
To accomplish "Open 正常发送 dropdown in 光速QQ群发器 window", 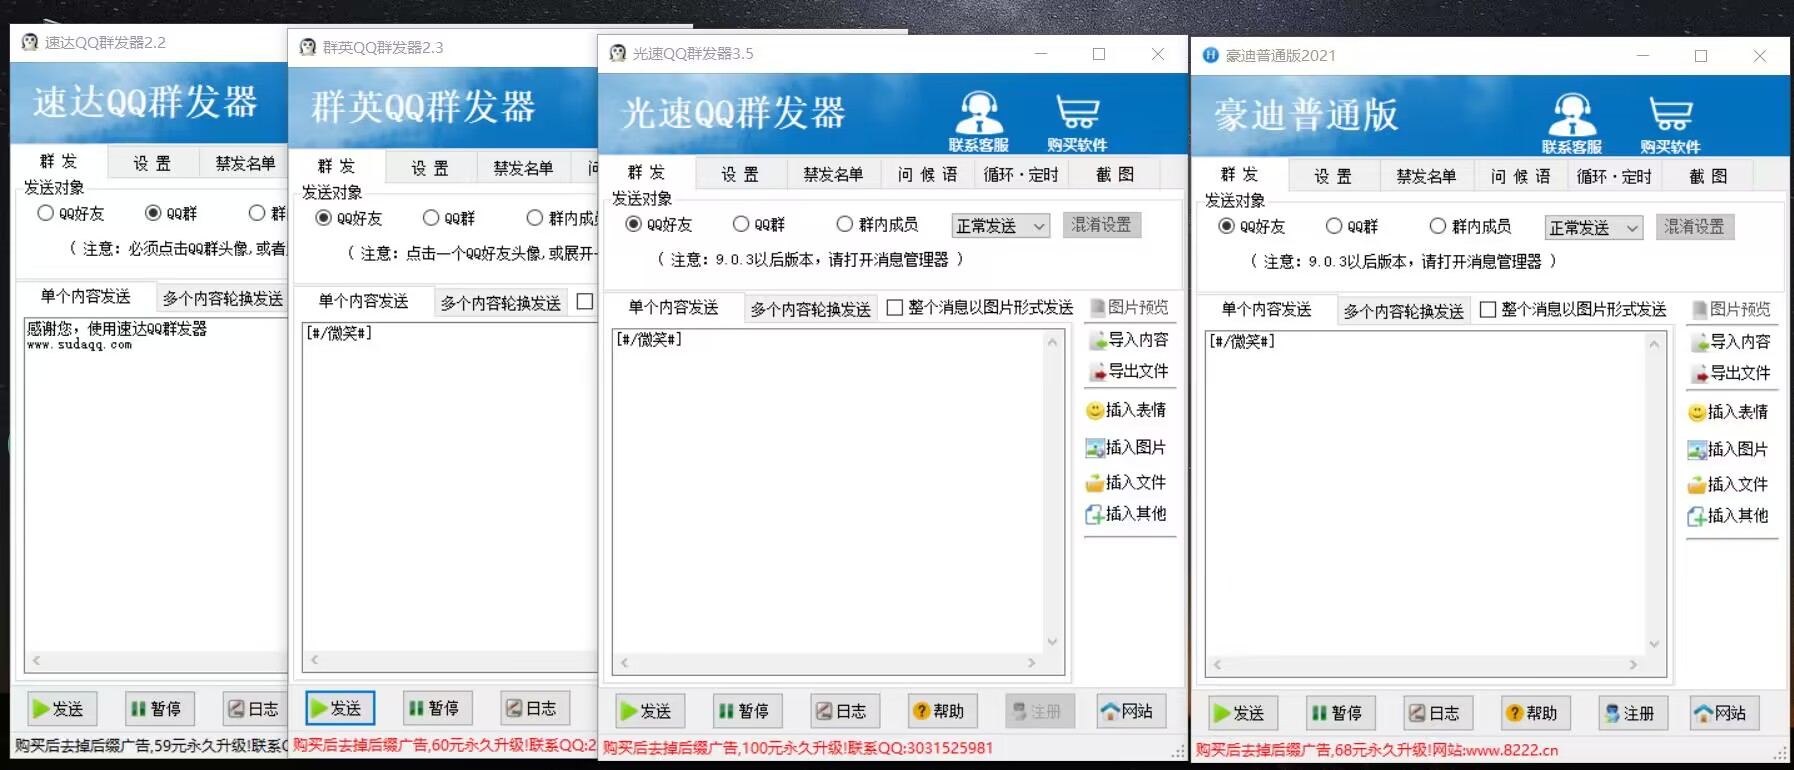I will point(1000,226).
